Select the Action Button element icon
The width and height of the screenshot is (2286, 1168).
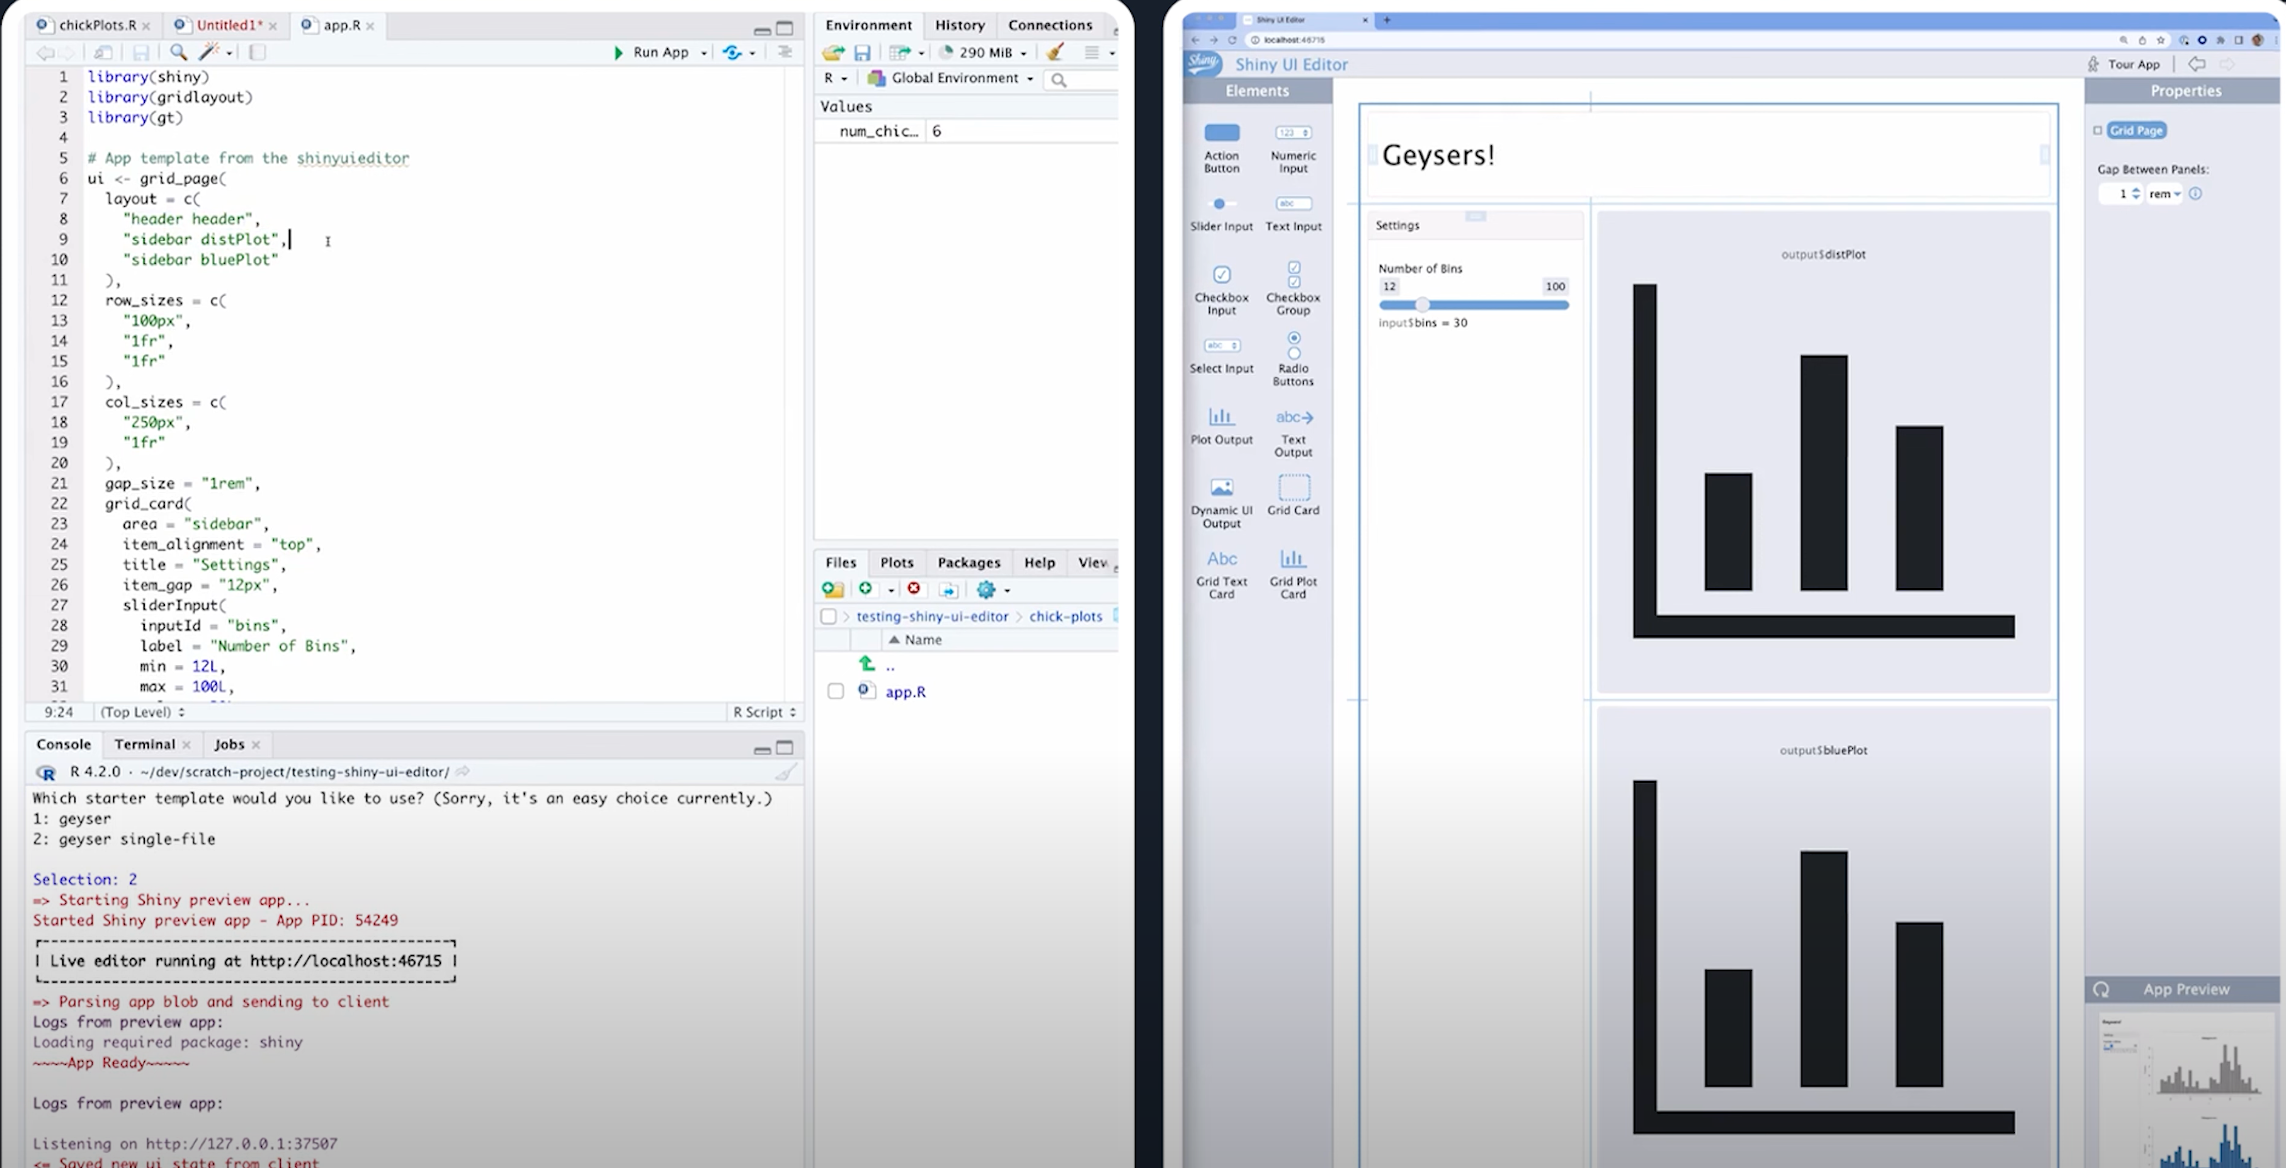[x=1221, y=133]
